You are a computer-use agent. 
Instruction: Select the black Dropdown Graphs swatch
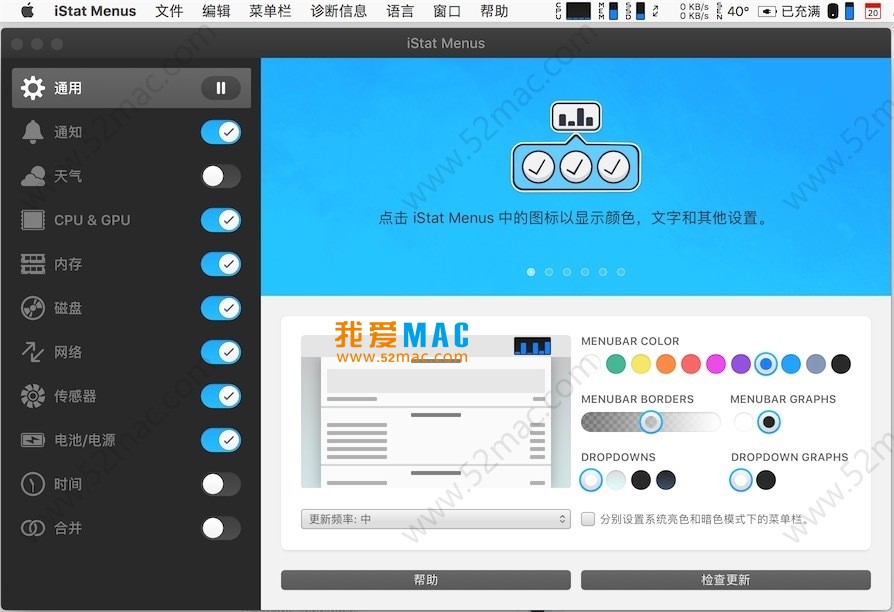[766, 480]
